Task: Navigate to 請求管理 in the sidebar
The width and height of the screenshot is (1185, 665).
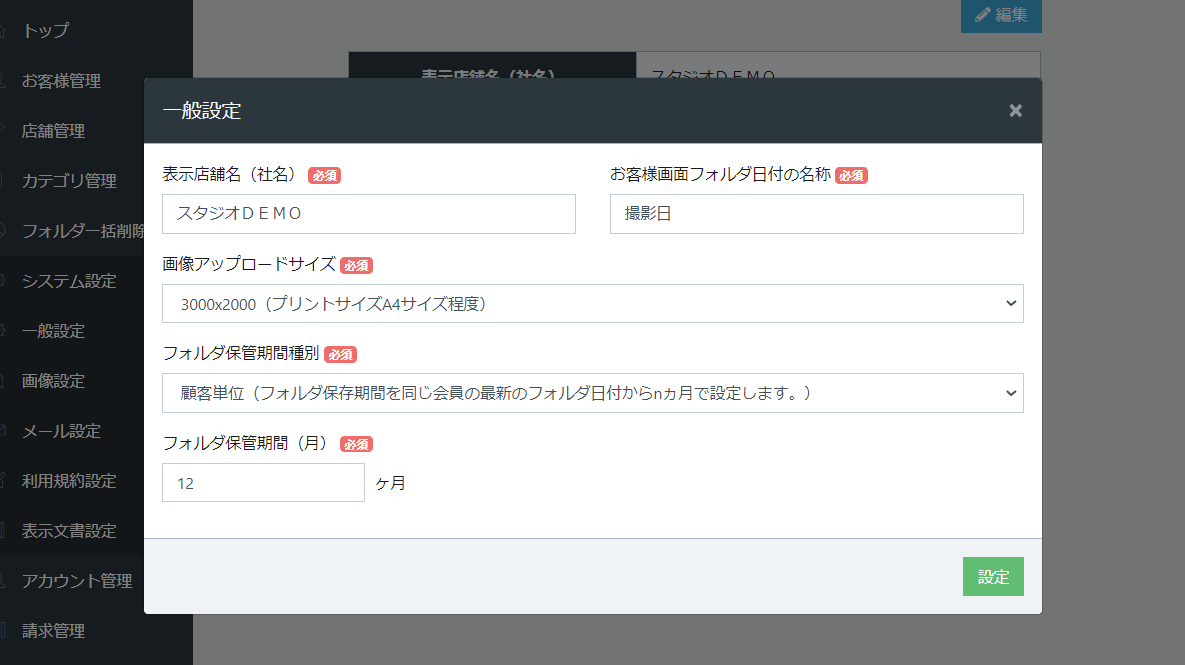Action: pyautogui.click(x=53, y=631)
